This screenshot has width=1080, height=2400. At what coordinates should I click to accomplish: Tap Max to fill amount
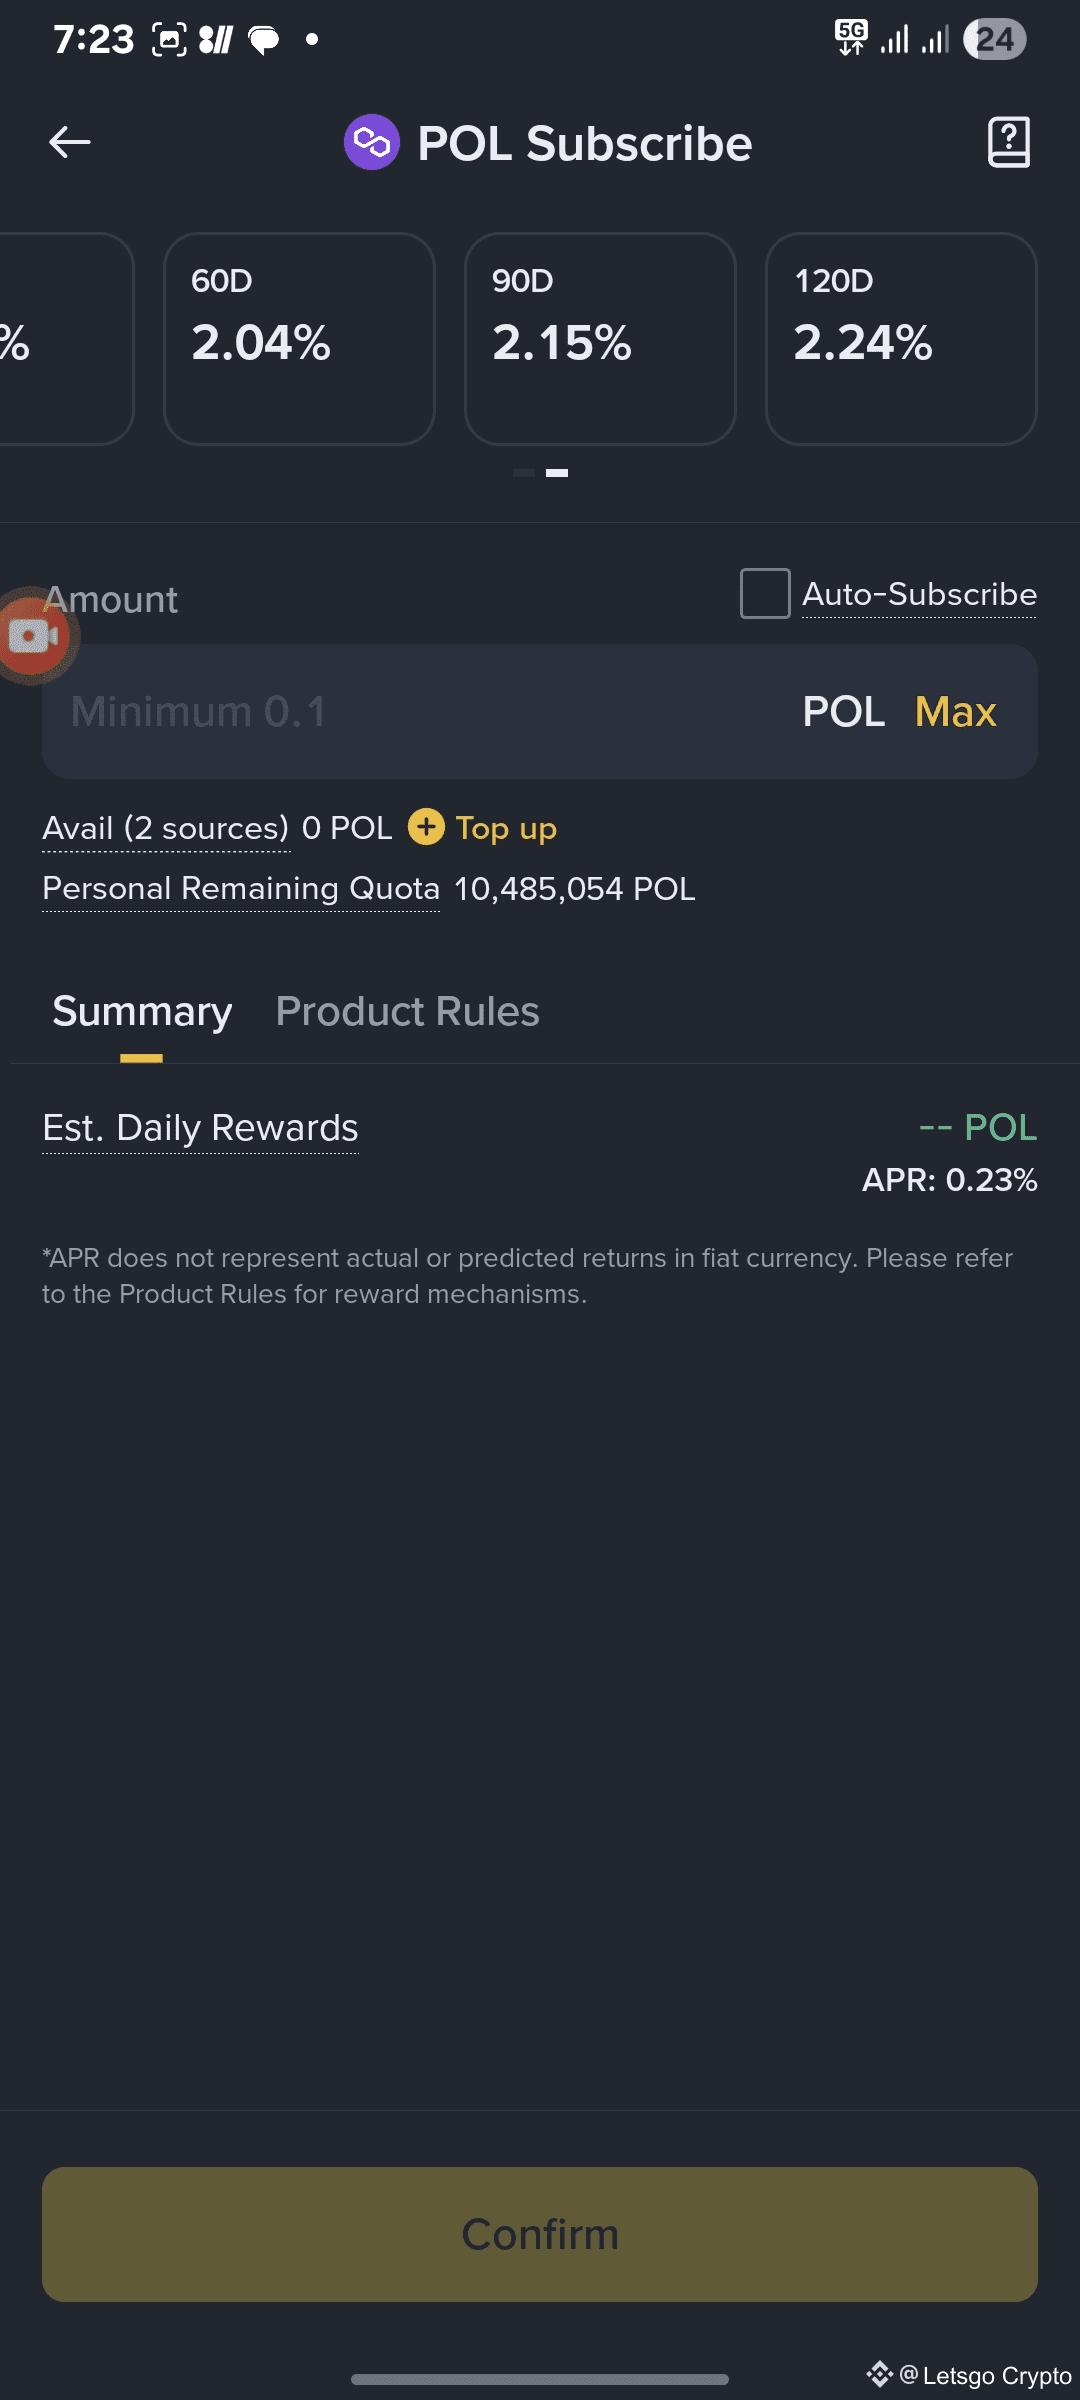coord(955,712)
